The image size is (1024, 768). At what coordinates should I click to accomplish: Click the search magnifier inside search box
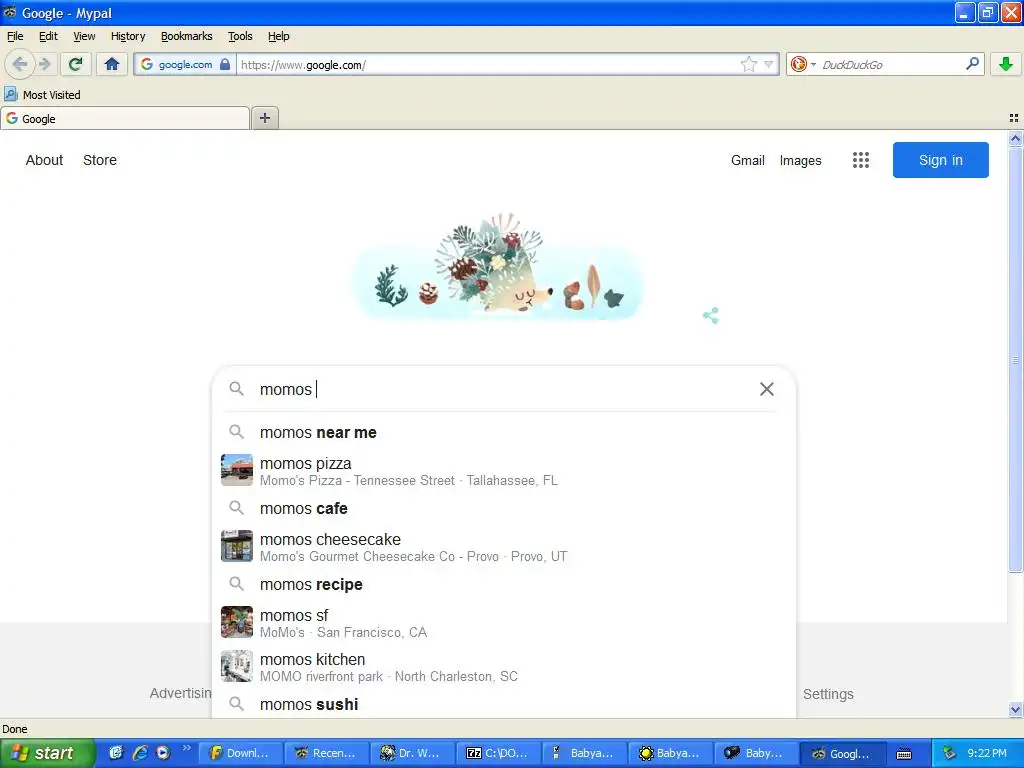236,389
